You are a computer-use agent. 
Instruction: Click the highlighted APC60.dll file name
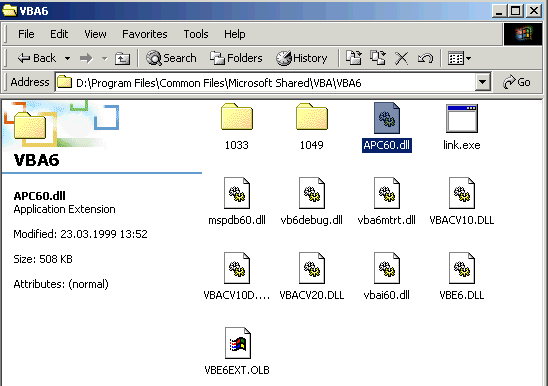pyautogui.click(x=387, y=145)
